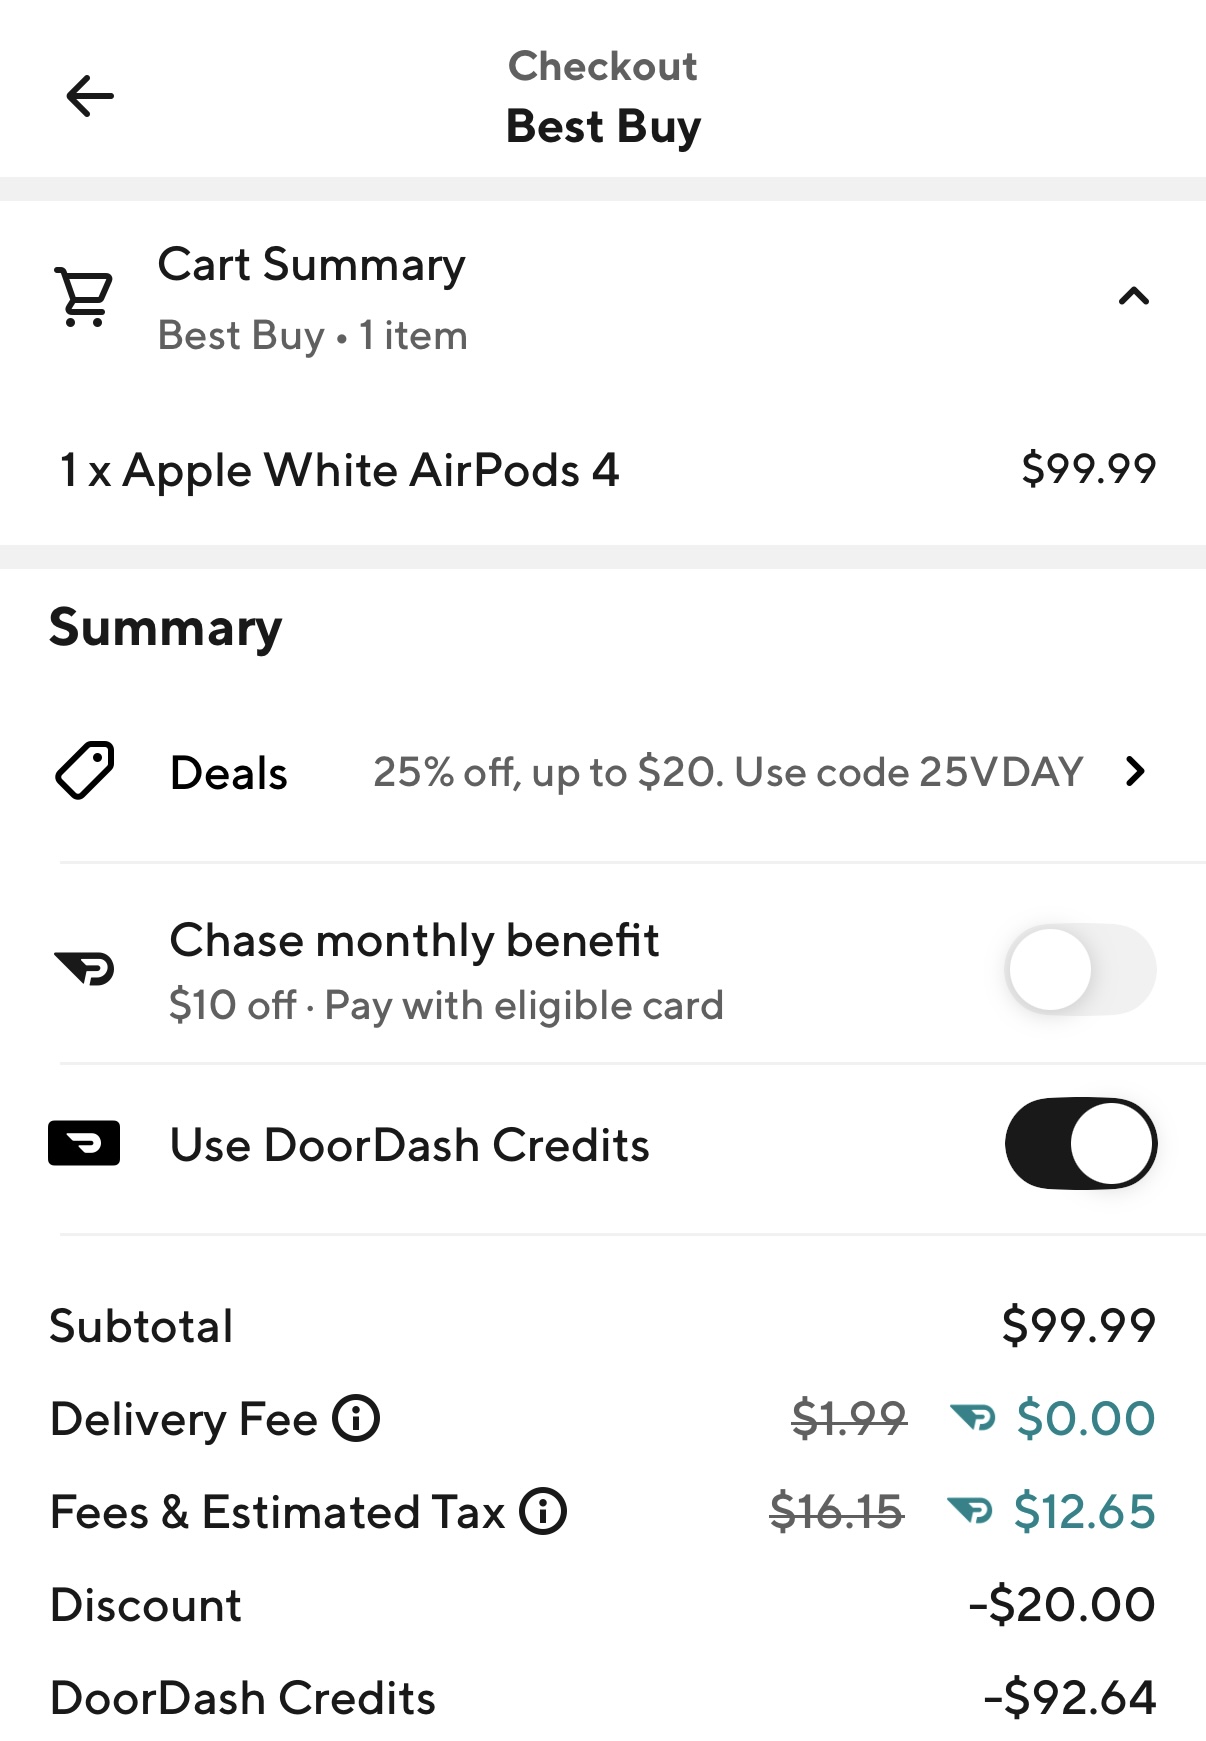Turn off Use DoorDash Credits switch
This screenshot has height=1741, width=1206.
tap(1080, 1144)
